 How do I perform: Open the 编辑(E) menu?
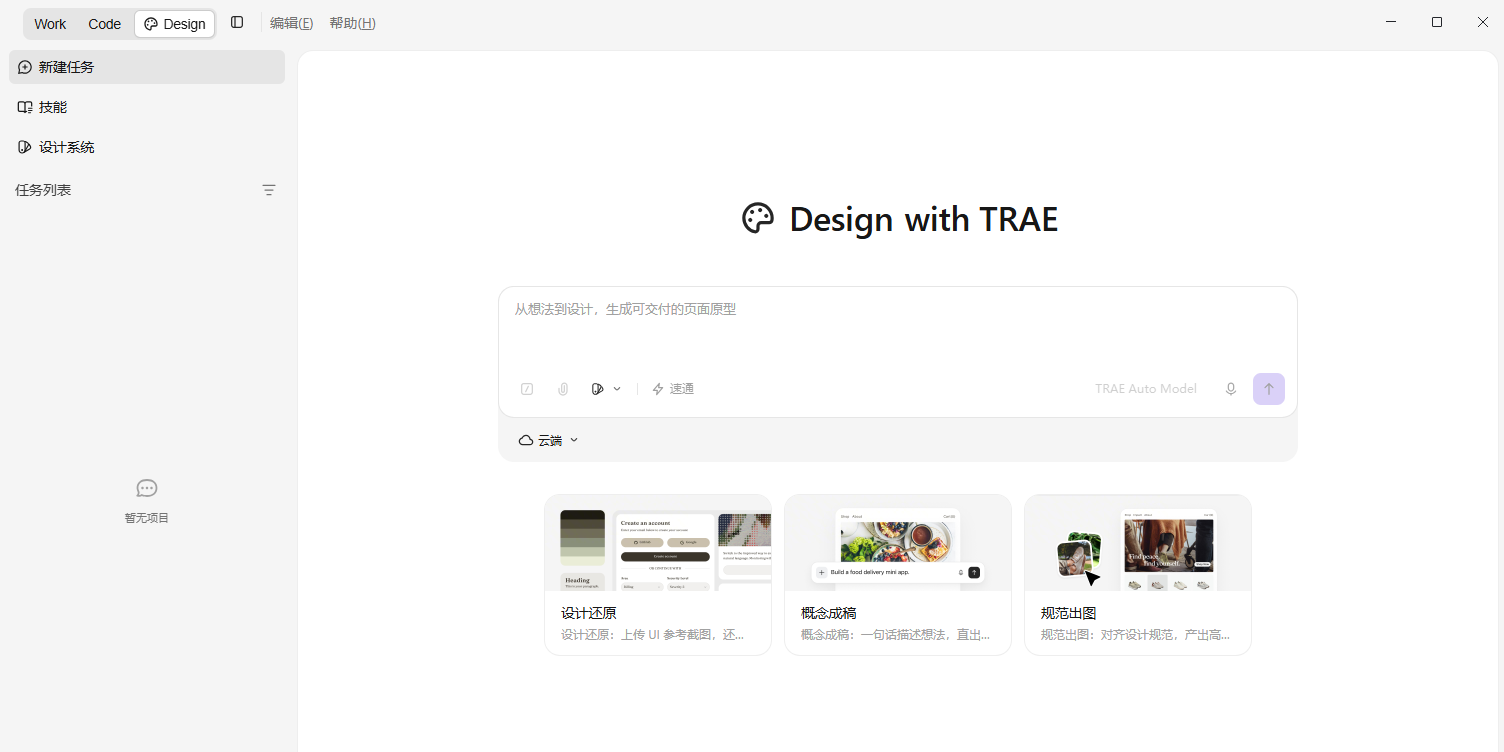[291, 23]
